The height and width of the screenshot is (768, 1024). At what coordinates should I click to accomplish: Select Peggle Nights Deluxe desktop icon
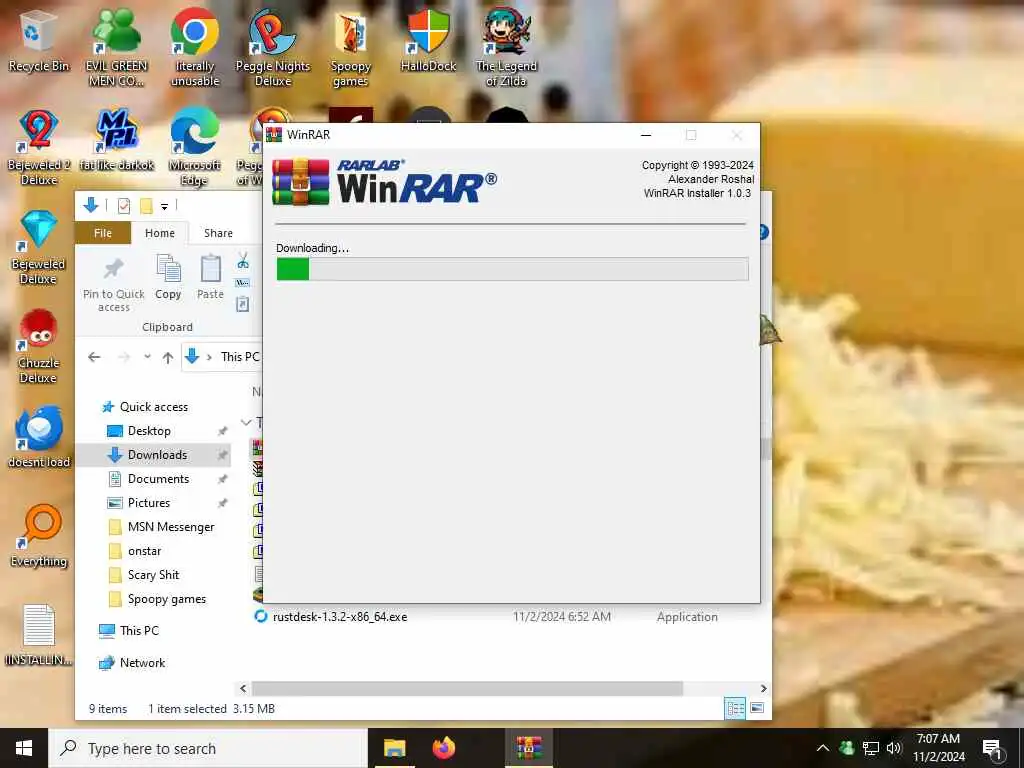[272, 48]
